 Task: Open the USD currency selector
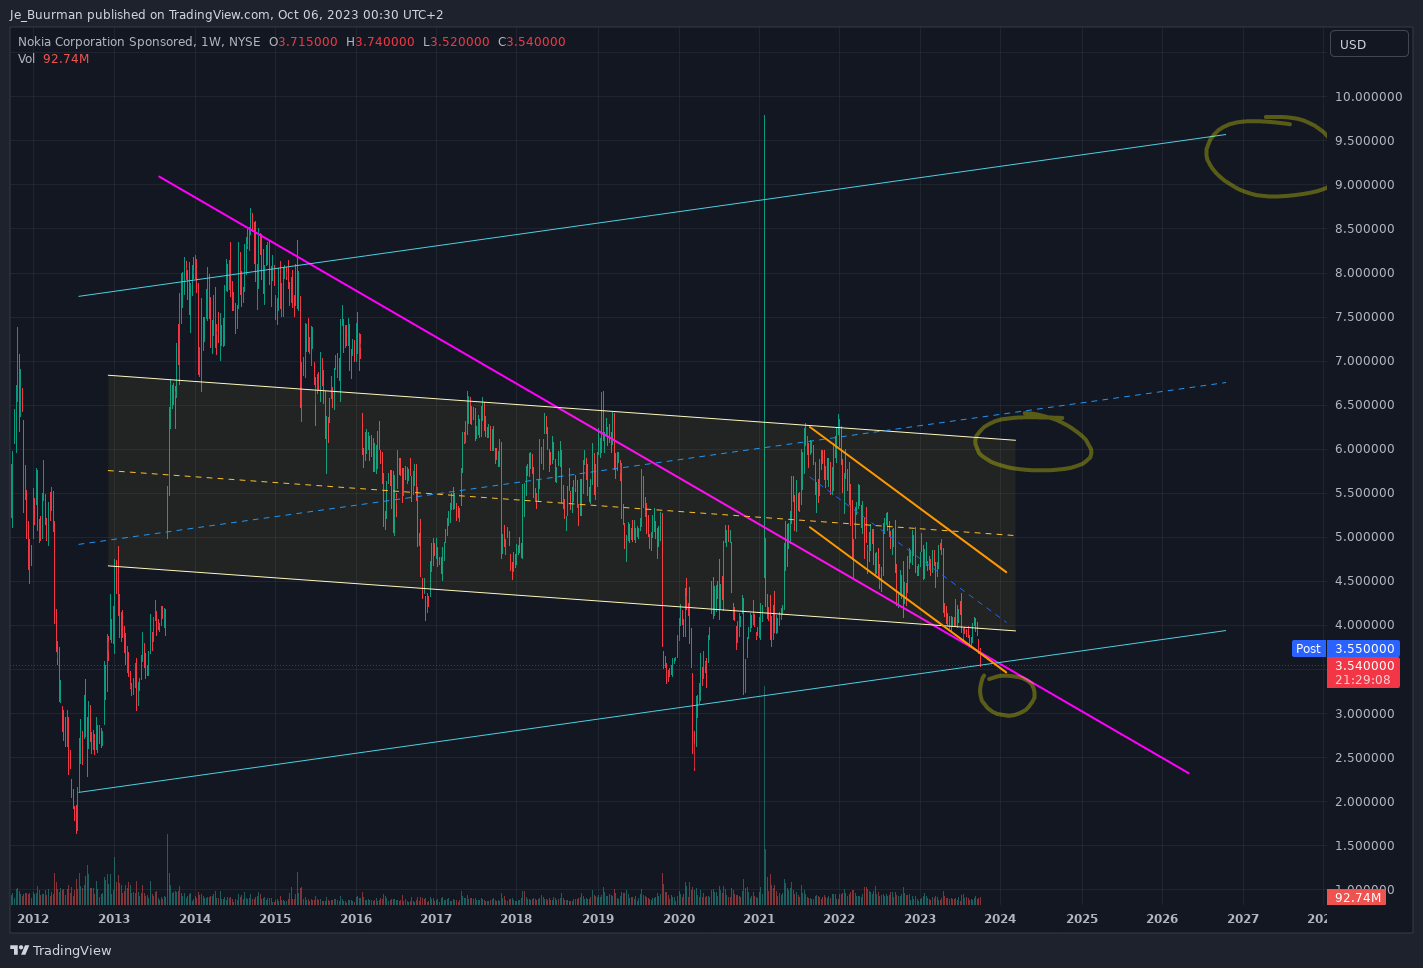tap(1369, 44)
